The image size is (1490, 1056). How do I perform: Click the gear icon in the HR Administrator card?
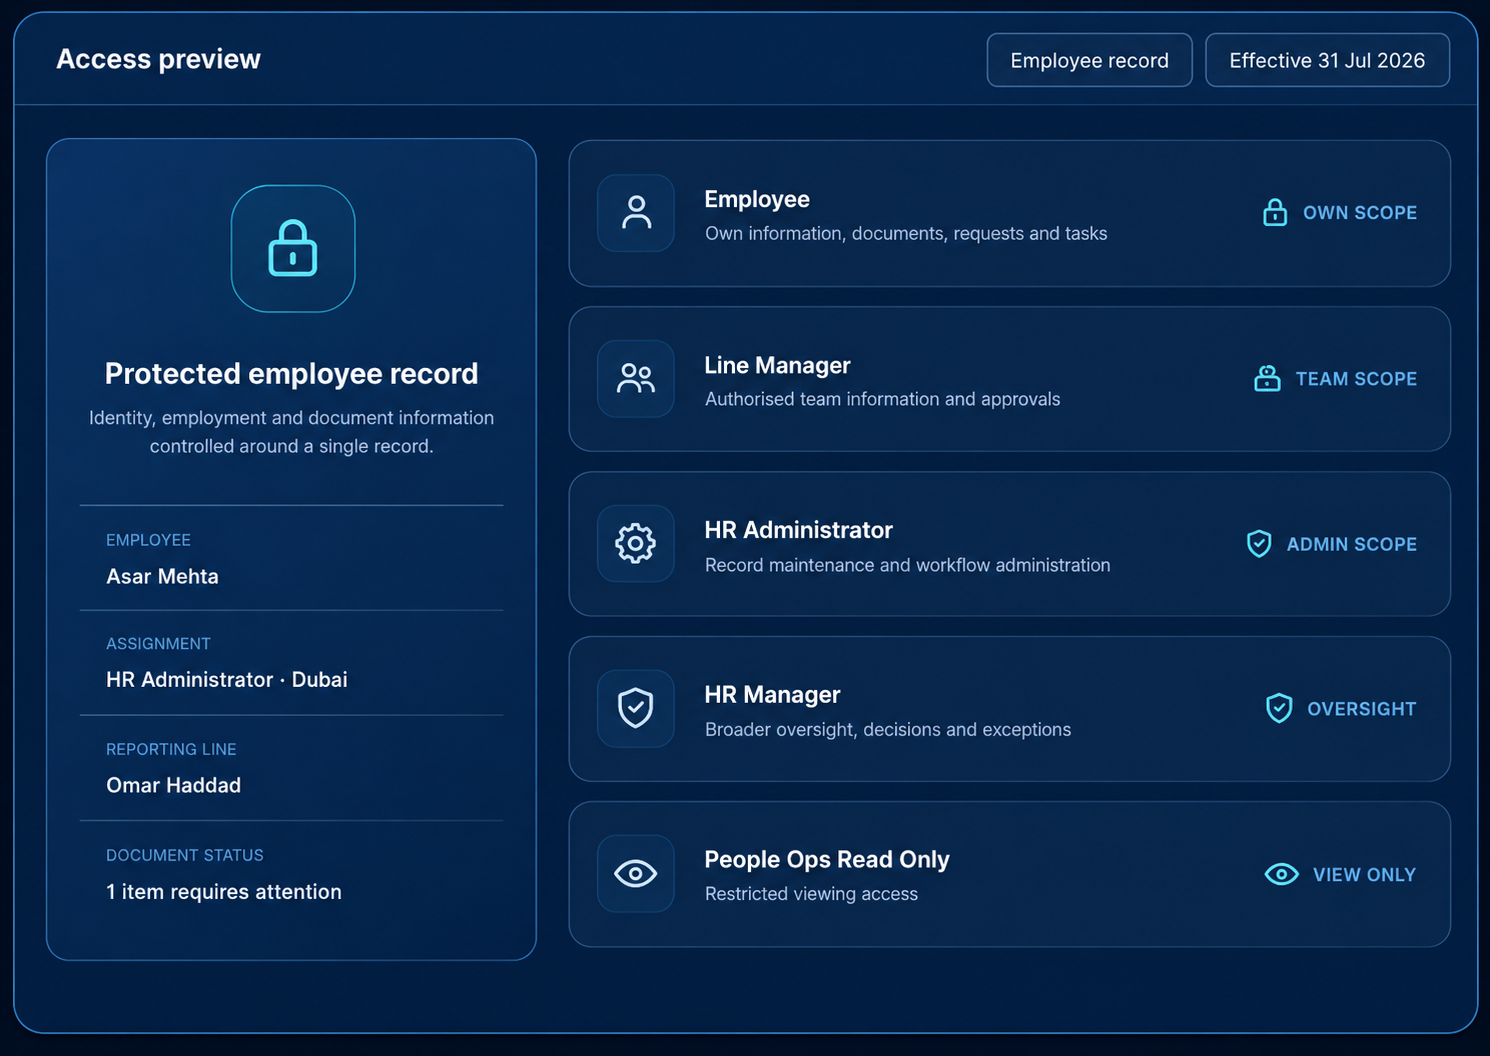pos(636,543)
